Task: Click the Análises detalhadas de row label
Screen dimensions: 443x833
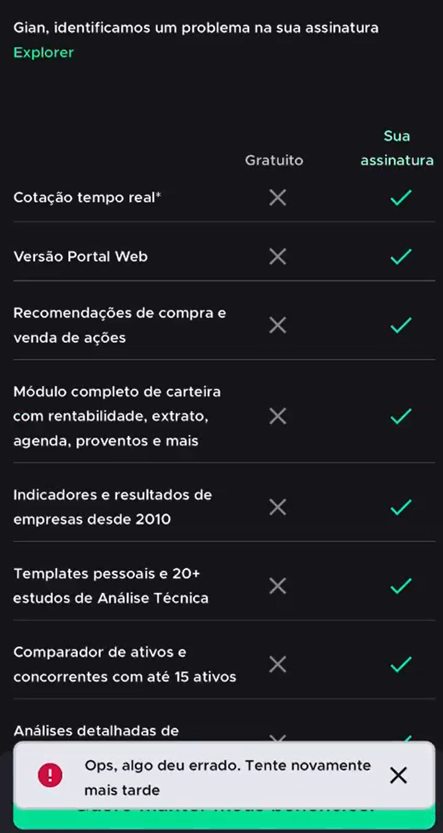Action: click(96, 731)
